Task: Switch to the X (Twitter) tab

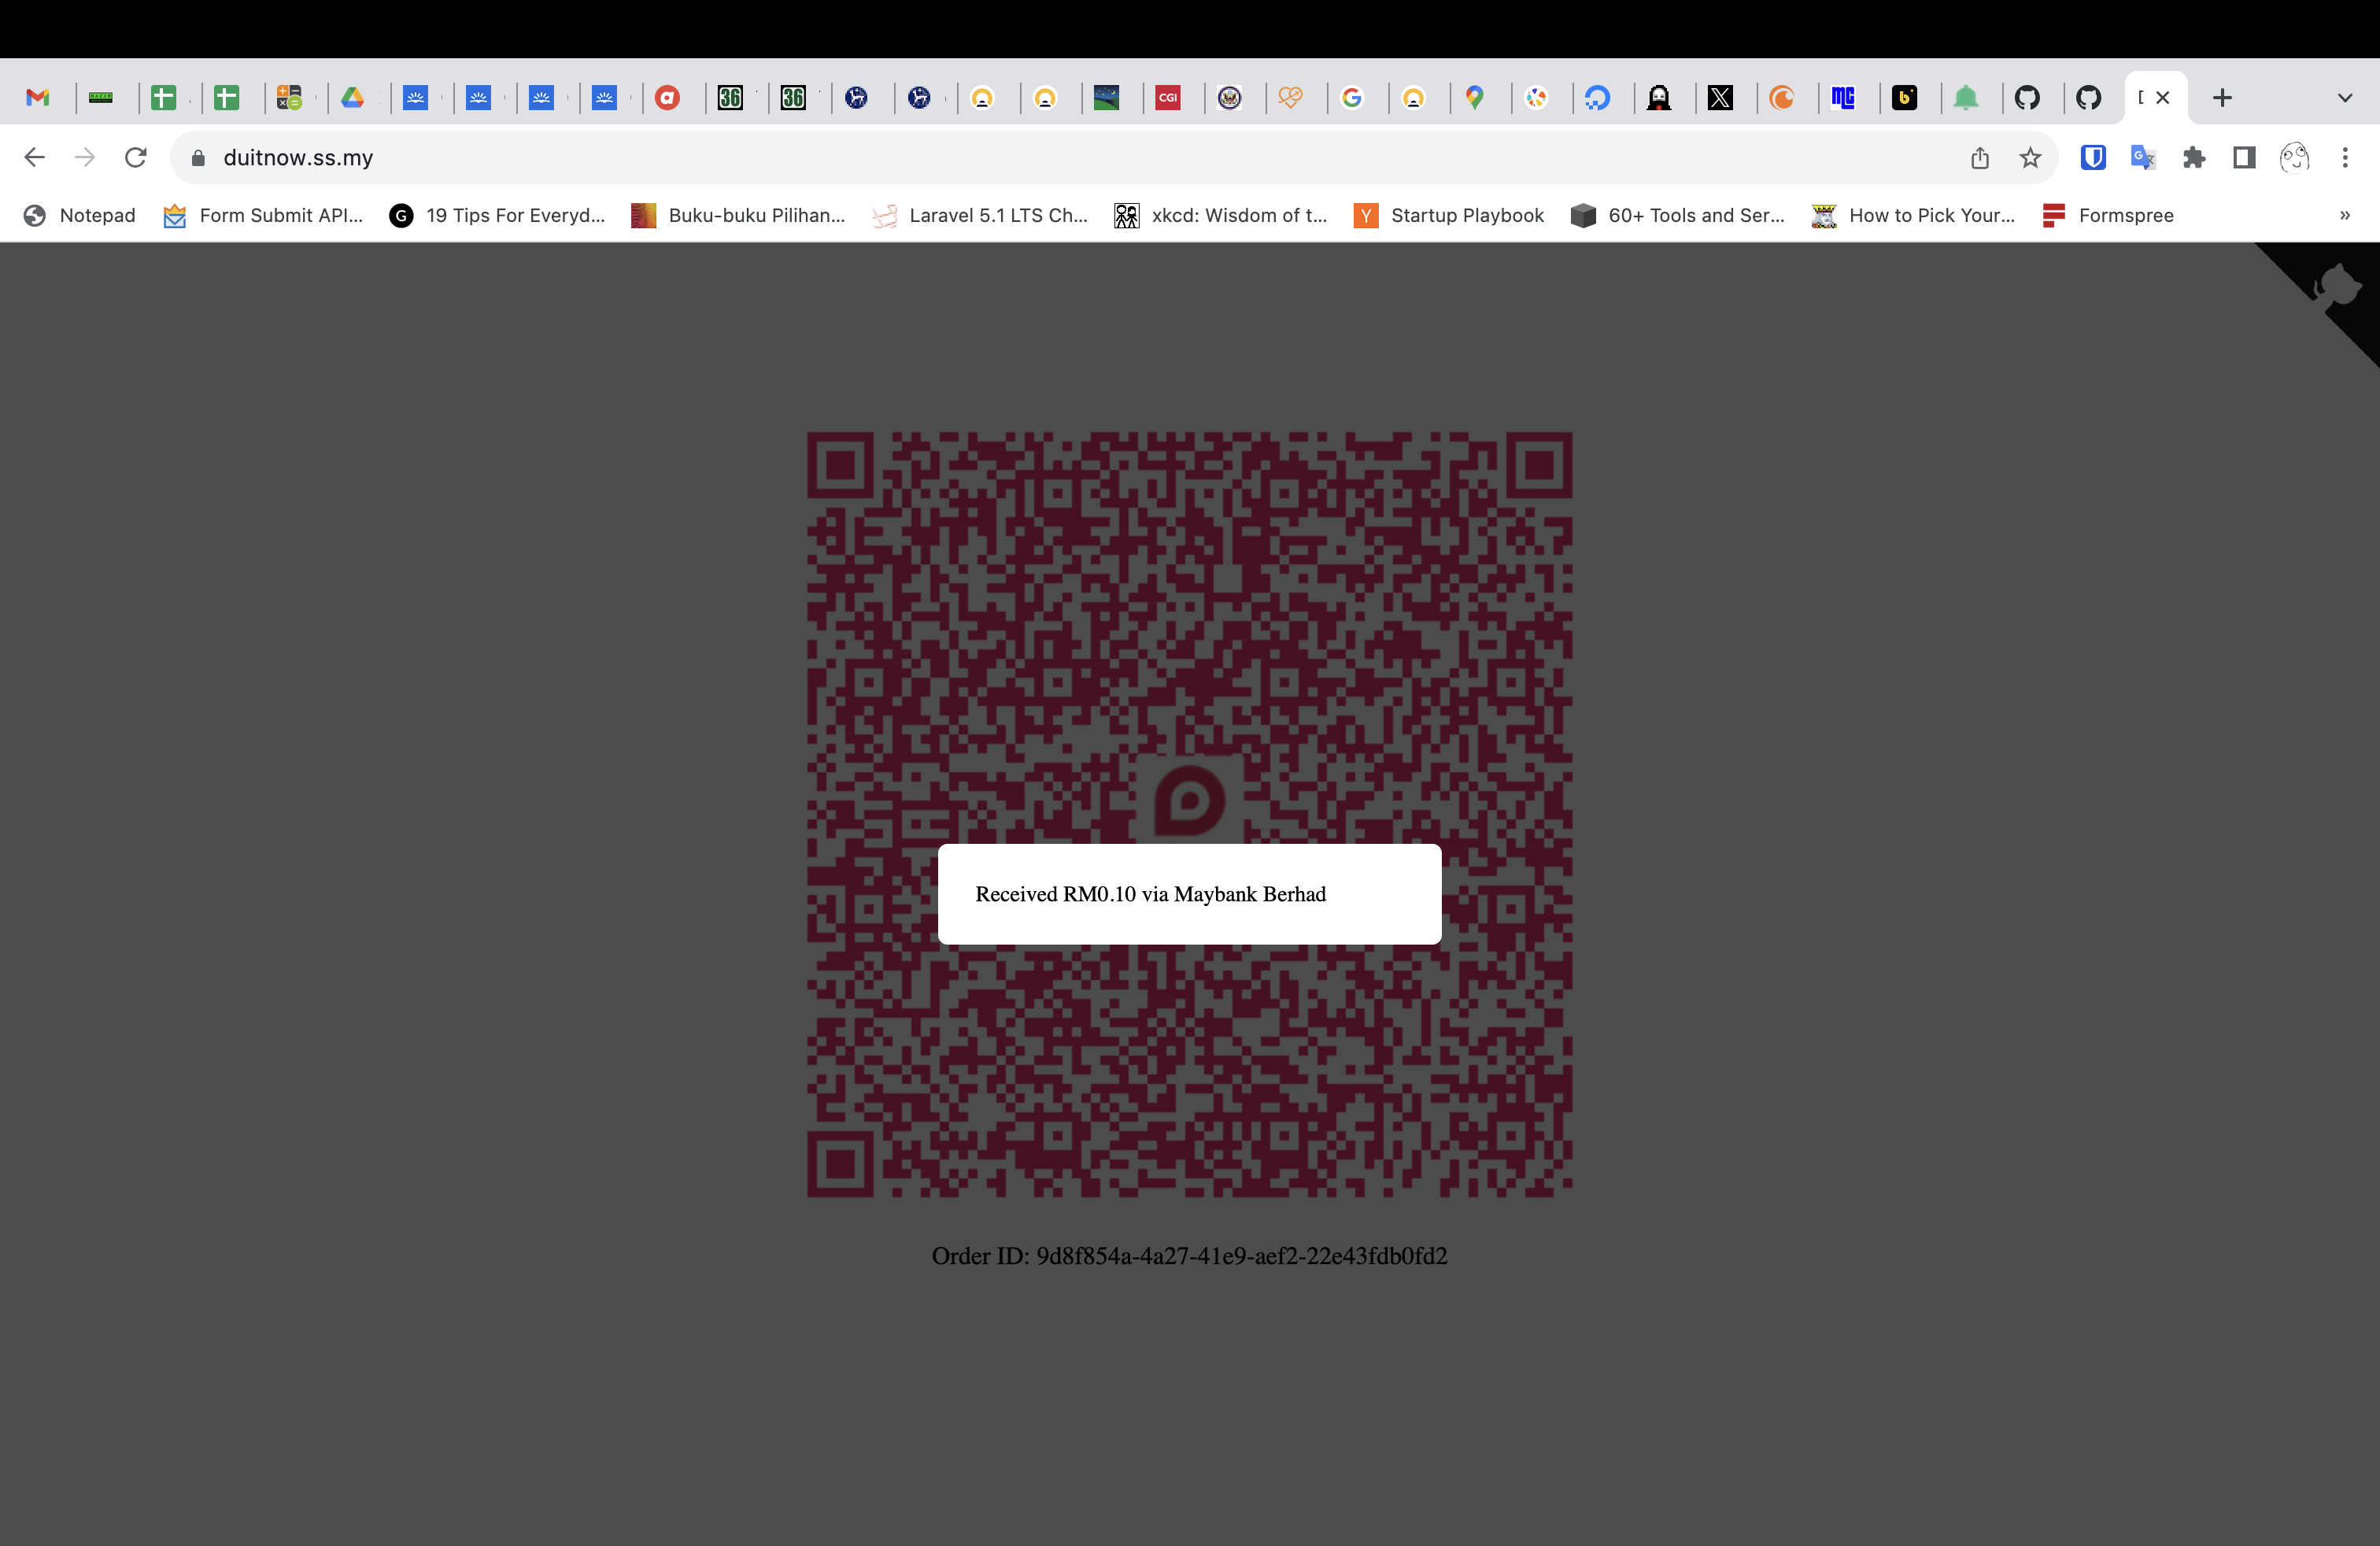Action: [1721, 98]
